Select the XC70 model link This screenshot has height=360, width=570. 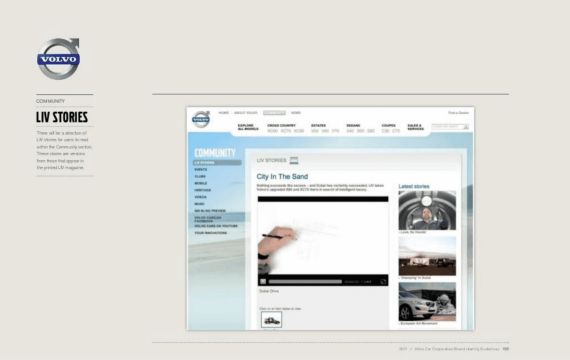pos(286,131)
